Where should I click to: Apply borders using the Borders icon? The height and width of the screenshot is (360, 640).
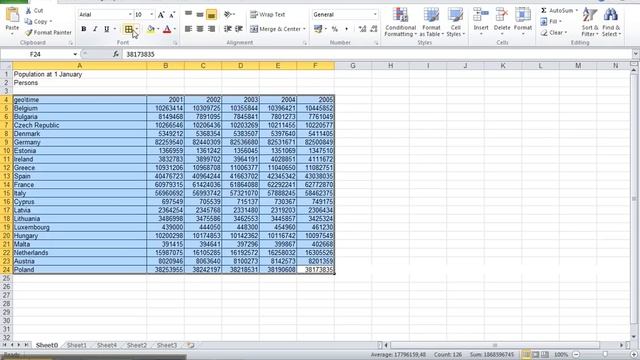point(128,29)
